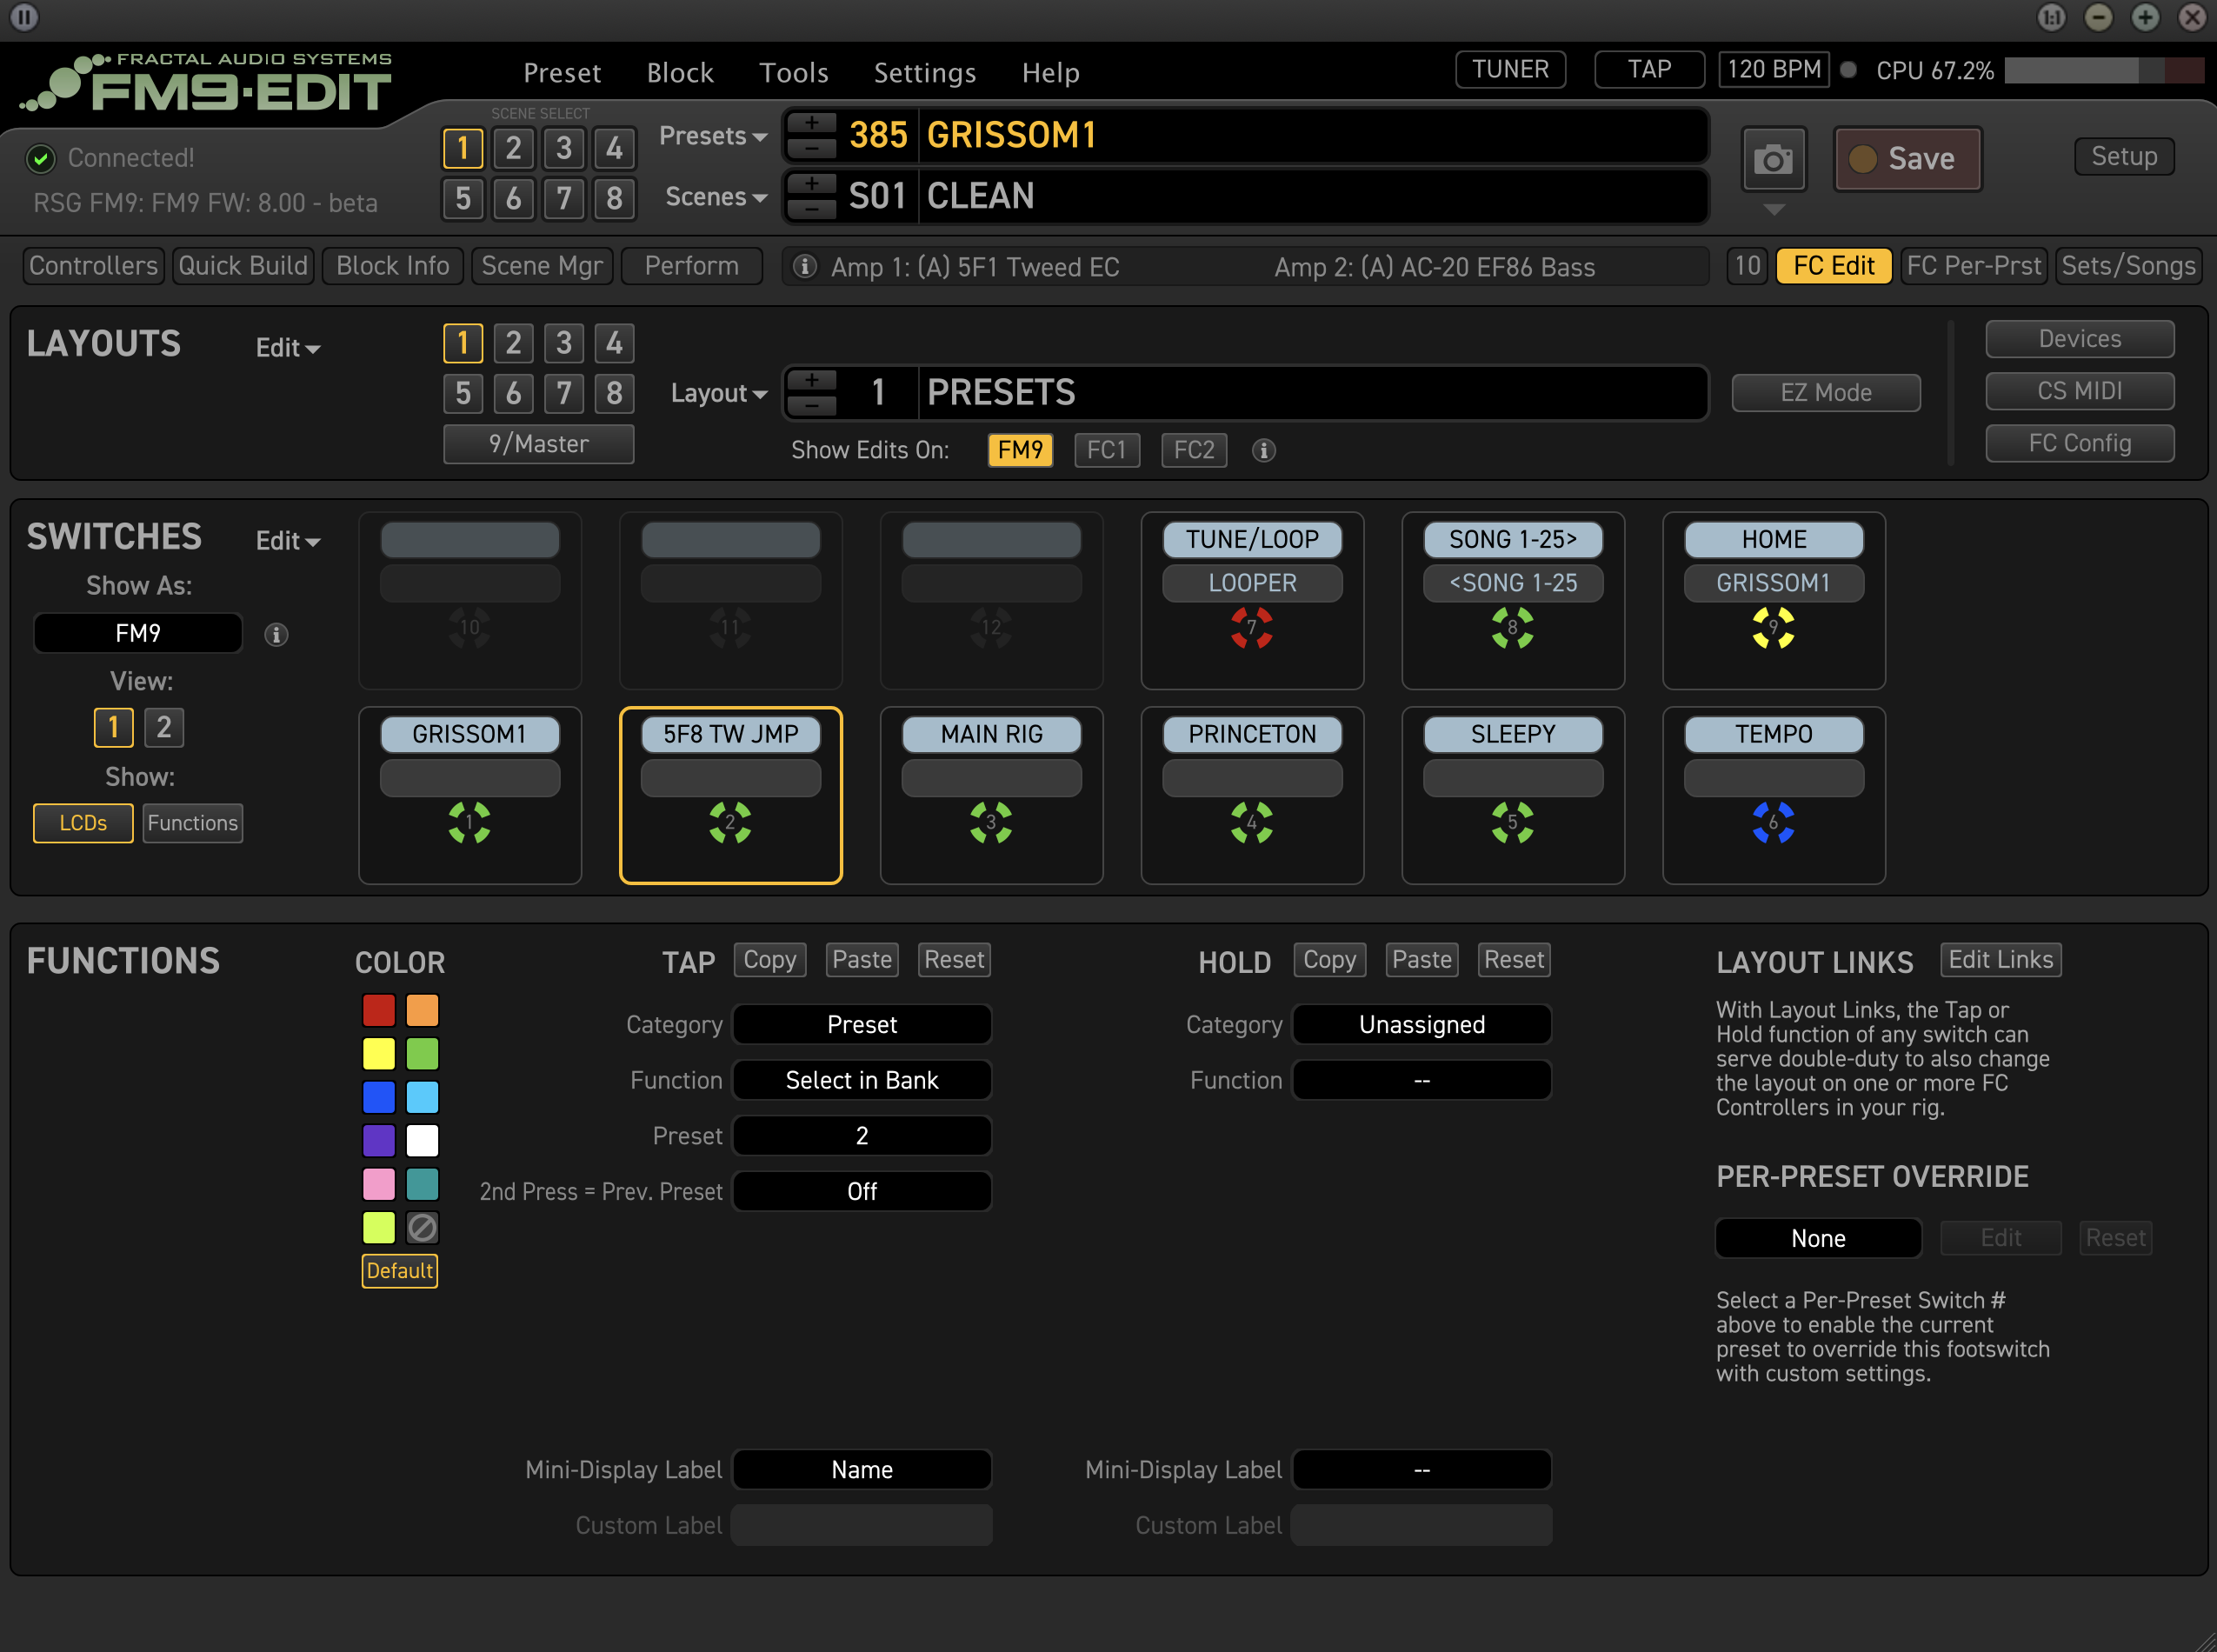Viewport: 2217px width, 1652px height.
Task: Click the green ring icon on SONG switch 8
Action: coord(1512,628)
